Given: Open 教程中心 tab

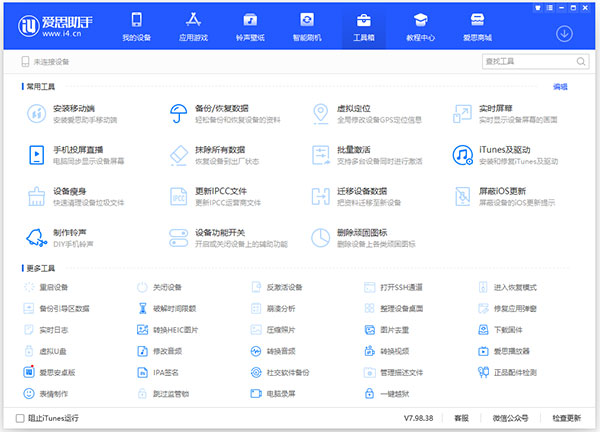Looking at the screenshot, I should [x=419, y=26].
